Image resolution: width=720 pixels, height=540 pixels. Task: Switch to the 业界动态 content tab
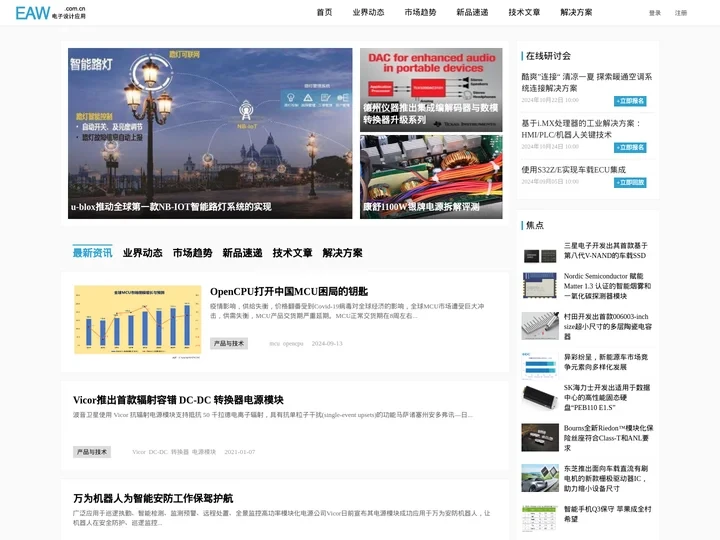coord(142,253)
